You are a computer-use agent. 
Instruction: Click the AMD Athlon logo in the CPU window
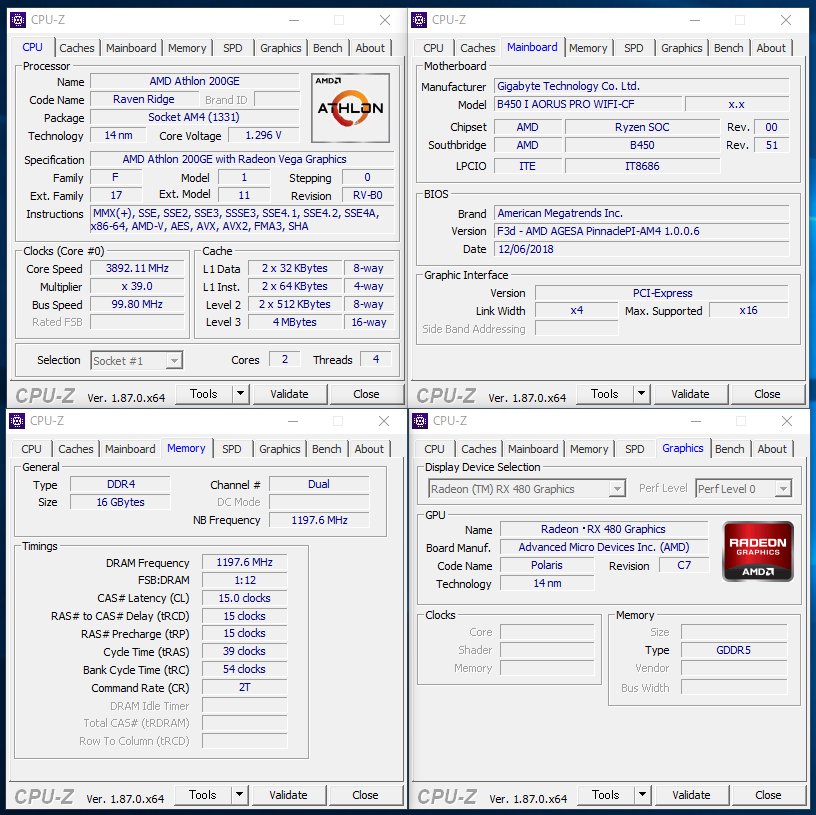(350, 108)
